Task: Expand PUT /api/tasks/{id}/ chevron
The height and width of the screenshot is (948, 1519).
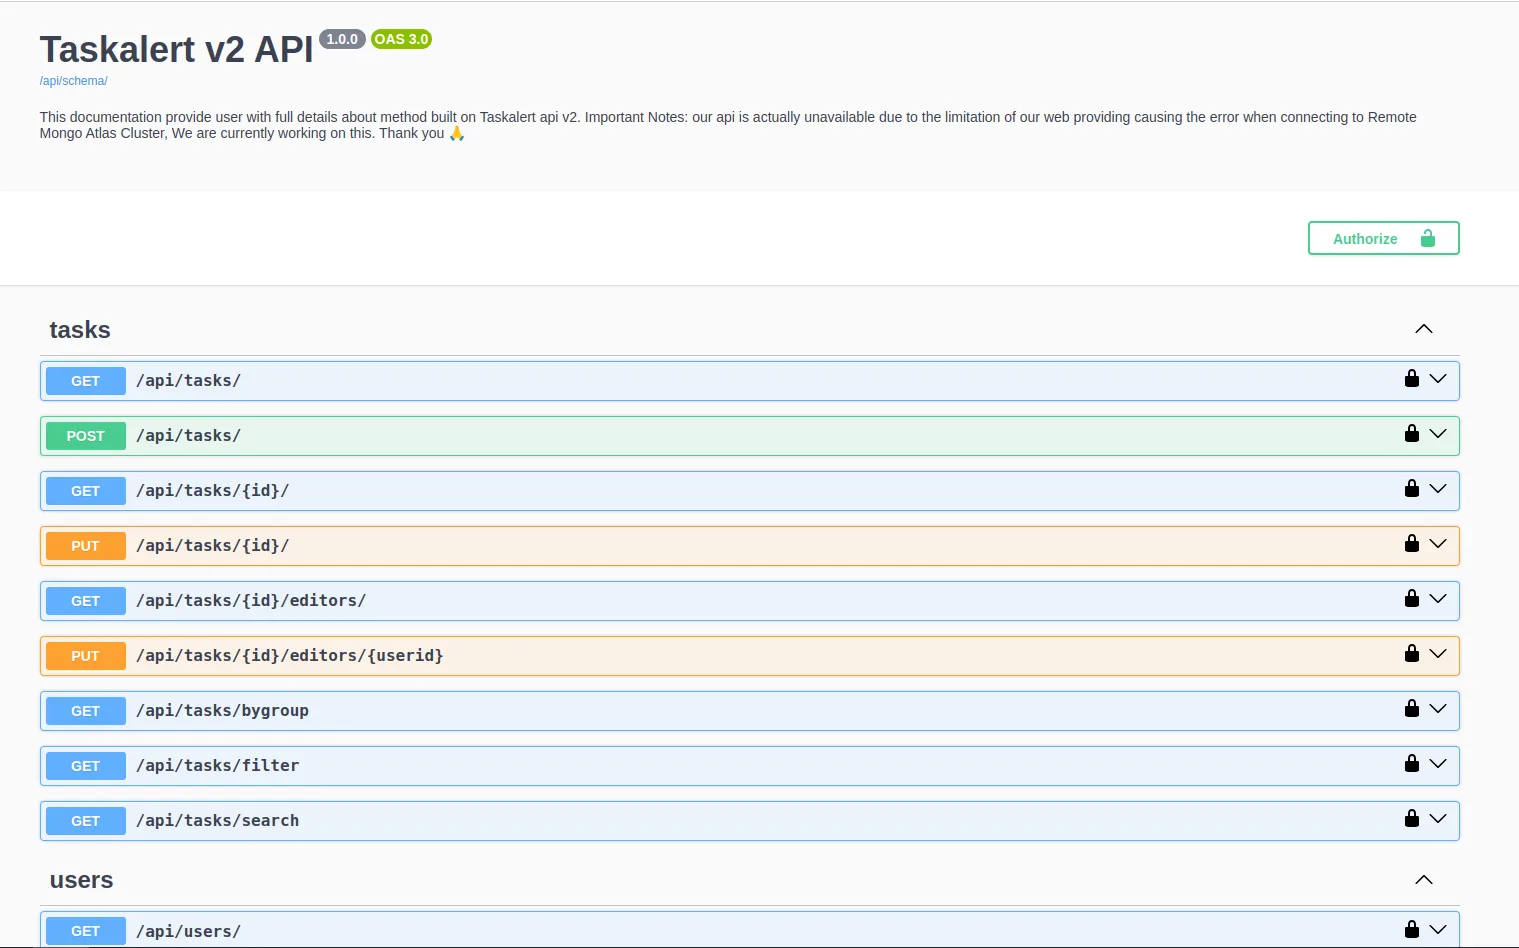Action: pos(1438,544)
